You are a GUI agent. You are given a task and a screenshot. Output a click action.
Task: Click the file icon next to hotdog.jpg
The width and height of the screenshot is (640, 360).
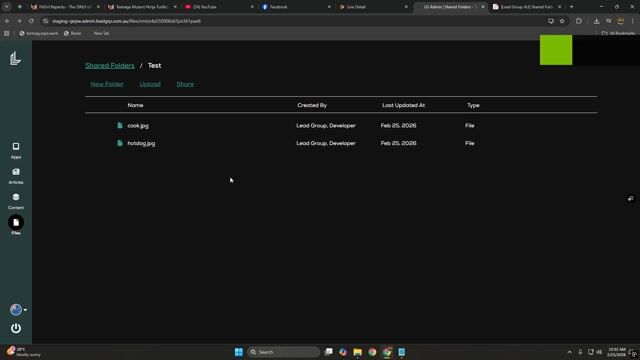pos(120,143)
